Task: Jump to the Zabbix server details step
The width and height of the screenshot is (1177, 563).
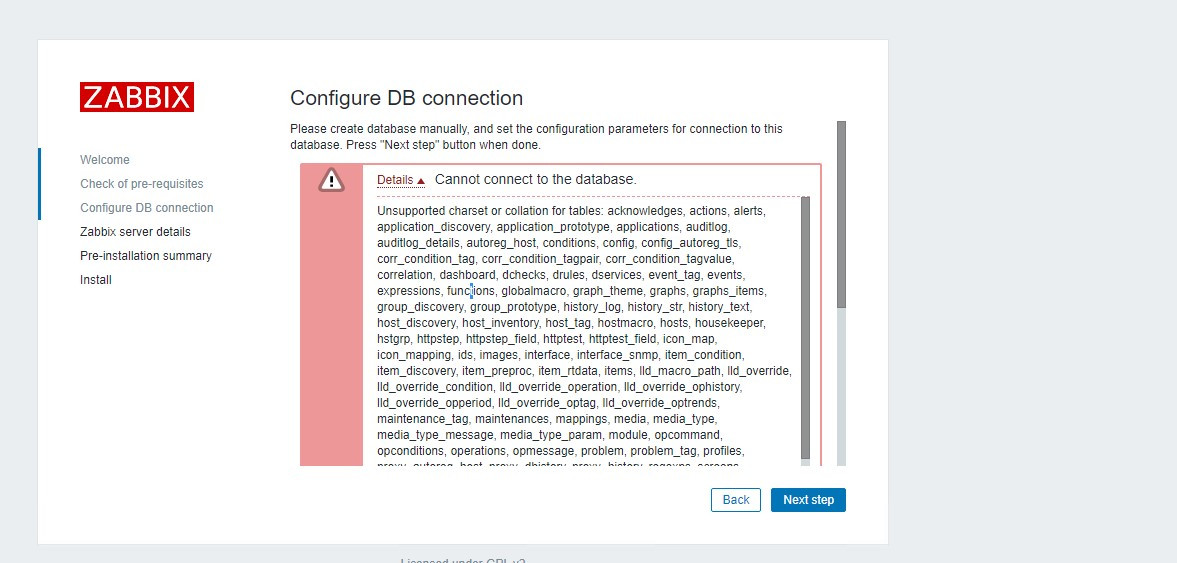Action: (135, 232)
